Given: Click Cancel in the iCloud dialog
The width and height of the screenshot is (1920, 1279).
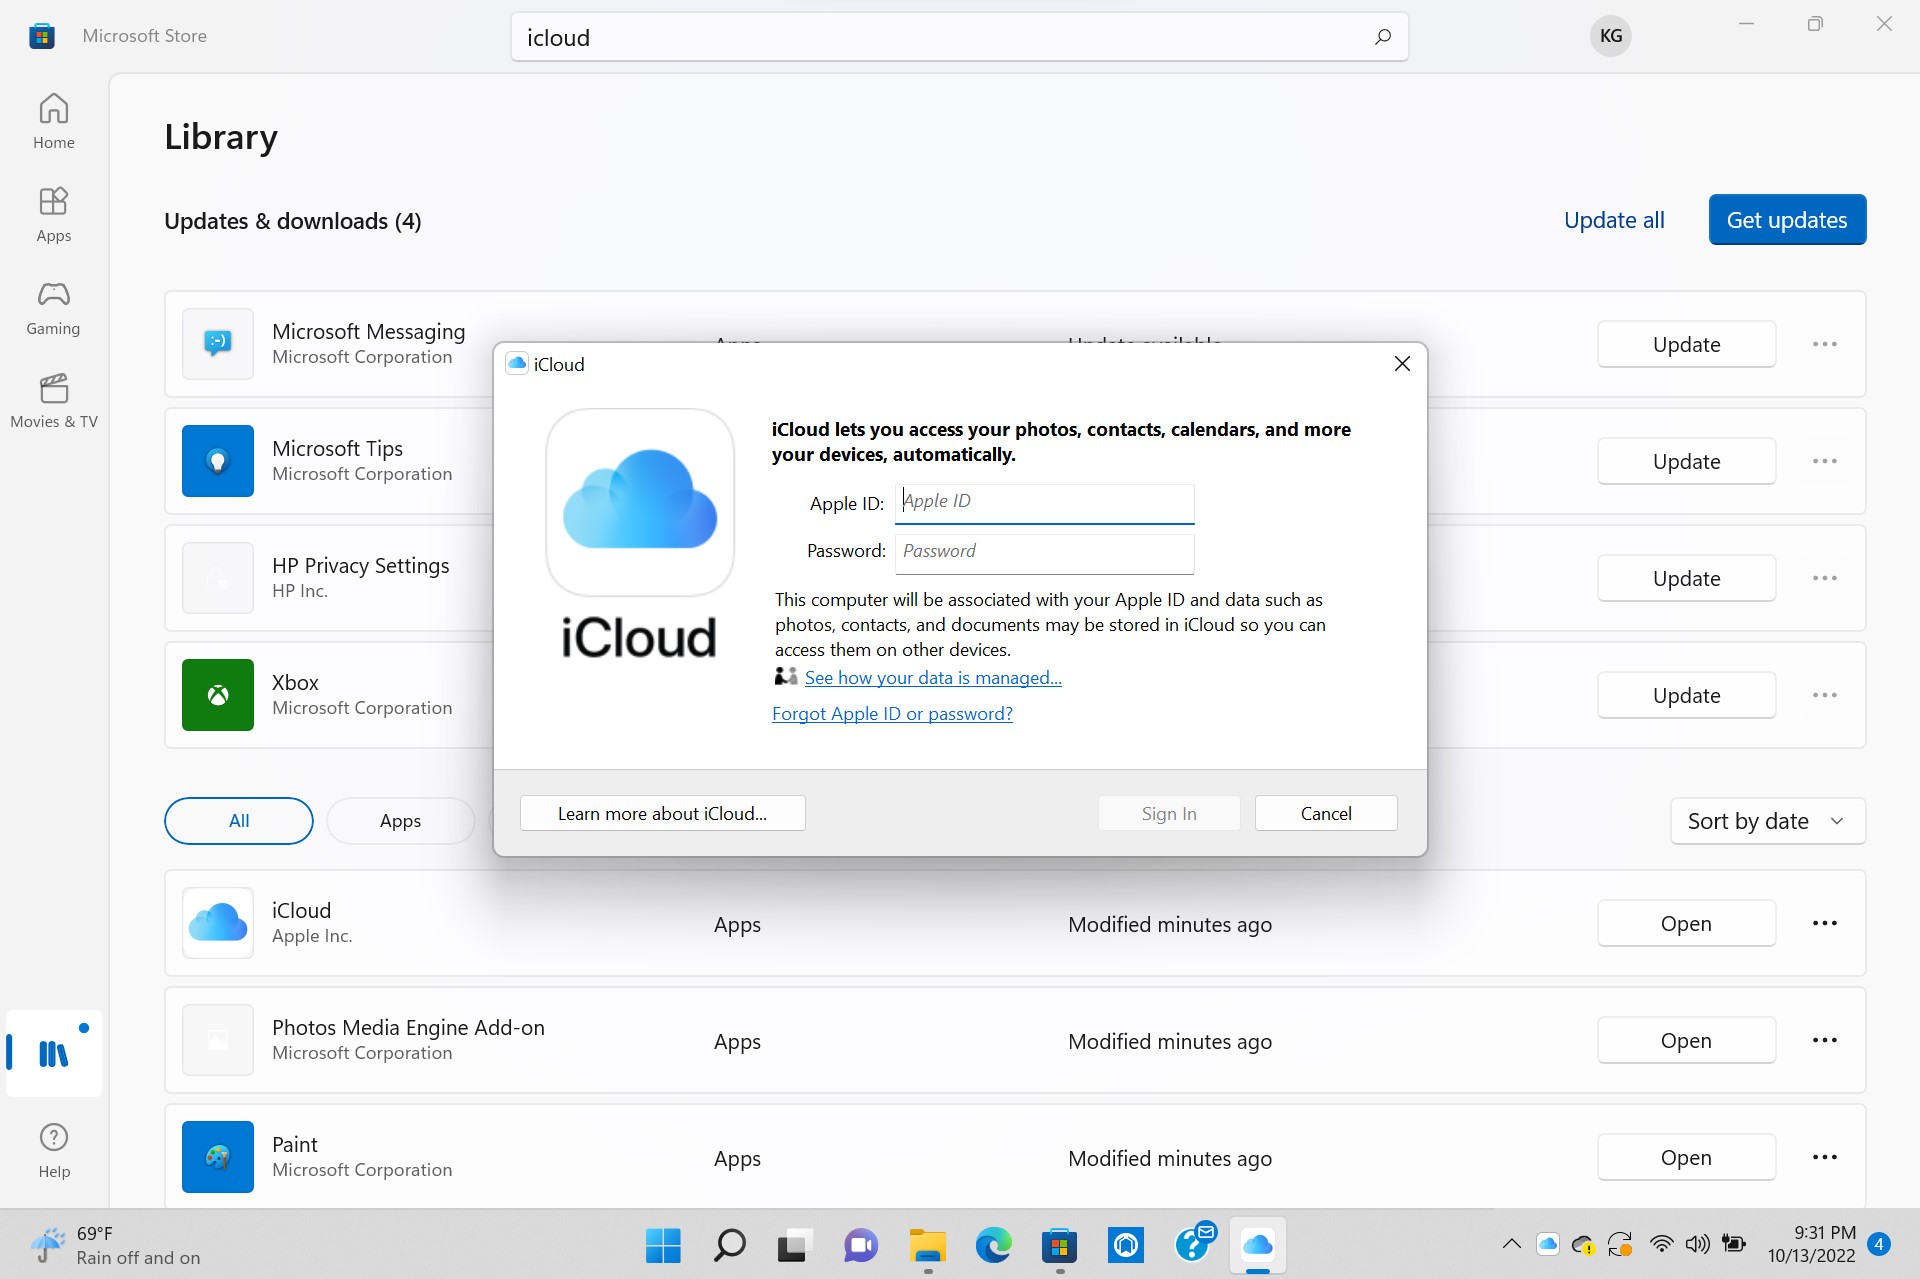Looking at the screenshot, I should point(1326,813).
